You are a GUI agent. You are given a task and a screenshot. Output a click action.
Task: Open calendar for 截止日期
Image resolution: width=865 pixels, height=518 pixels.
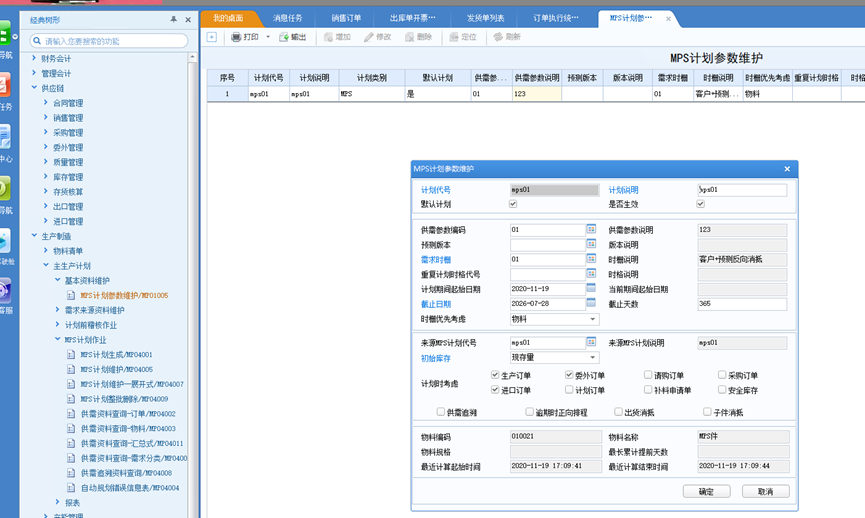click(x=591, y=303)
